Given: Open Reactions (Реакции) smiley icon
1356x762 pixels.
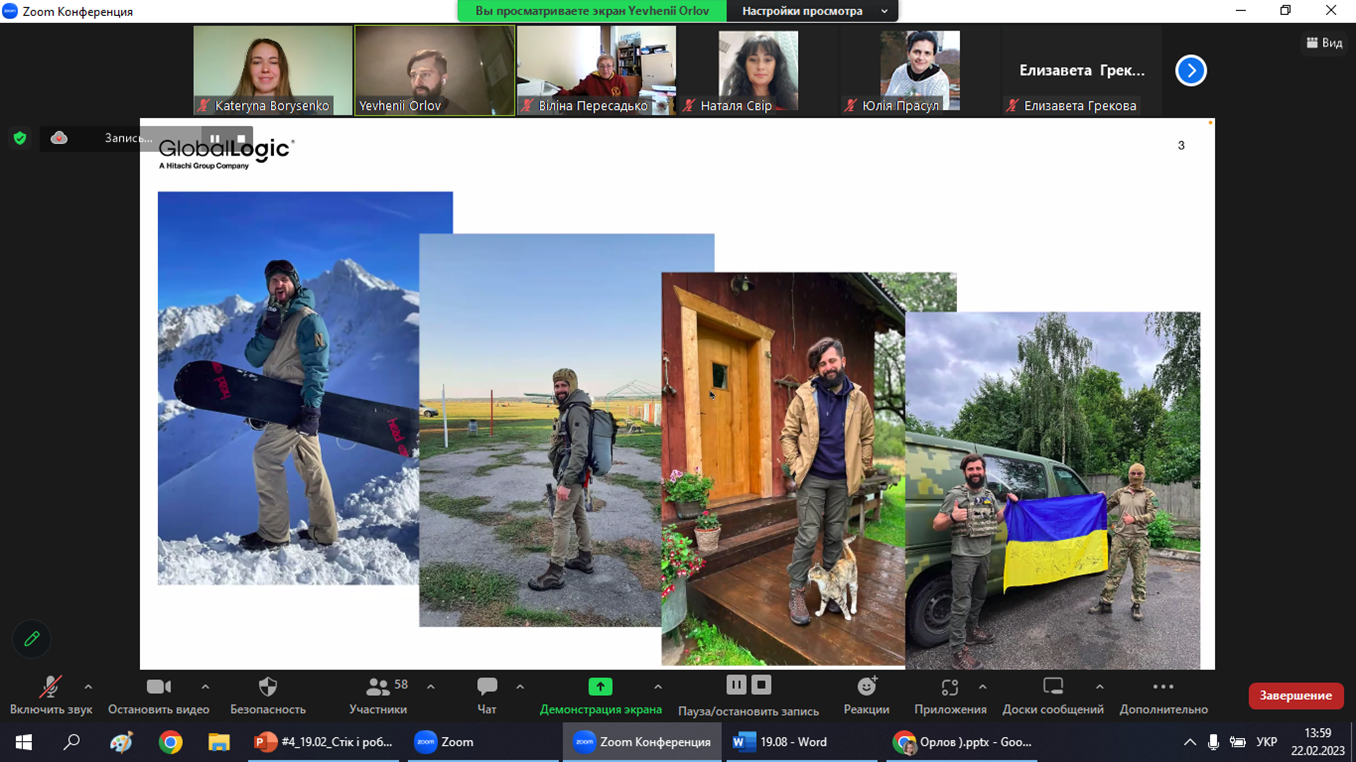Looking at the screenshot, I should pyautogui.click(x=866, y=687).
